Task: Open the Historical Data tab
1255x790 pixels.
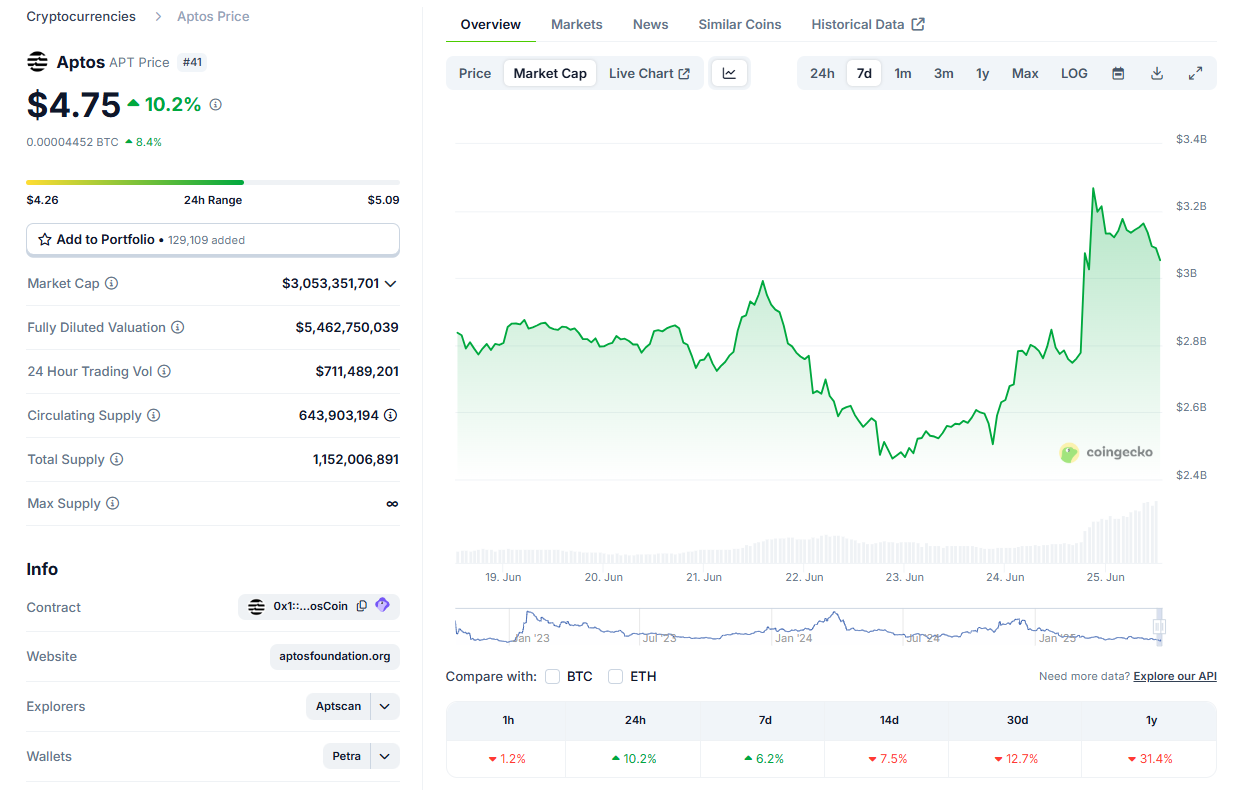Action: tap(868, 24)
